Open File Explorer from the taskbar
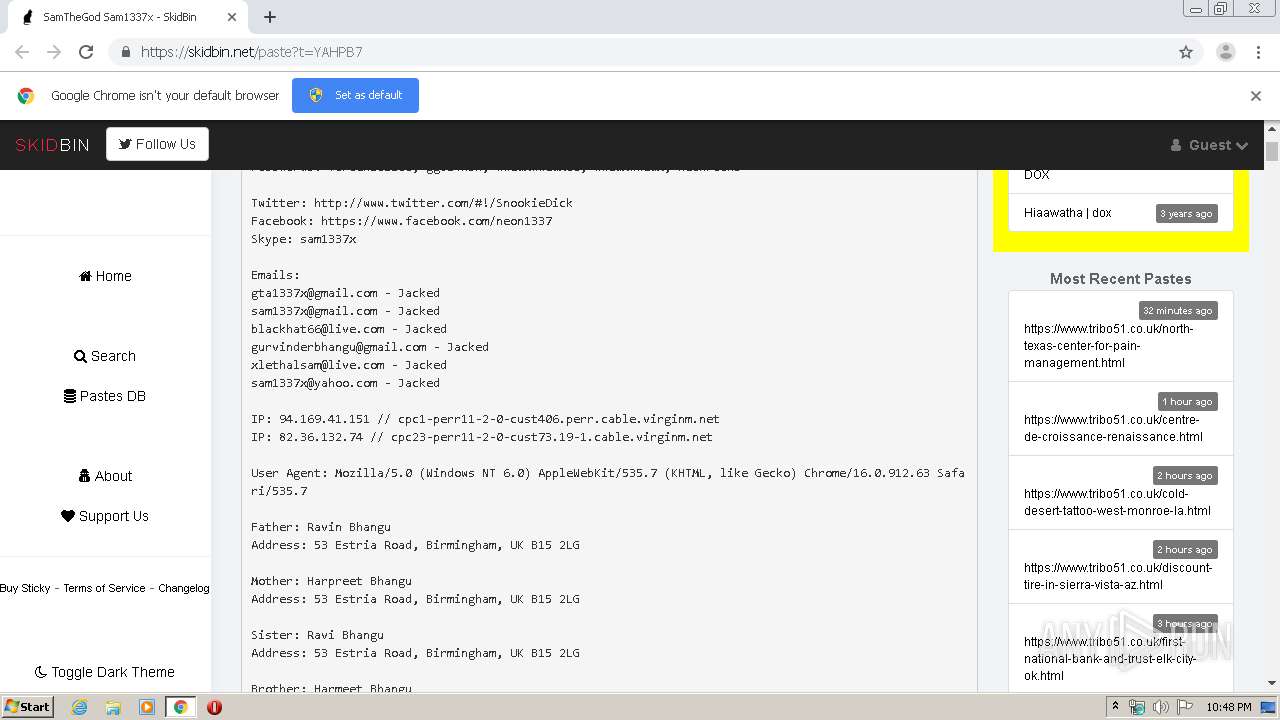 [113, 707]
